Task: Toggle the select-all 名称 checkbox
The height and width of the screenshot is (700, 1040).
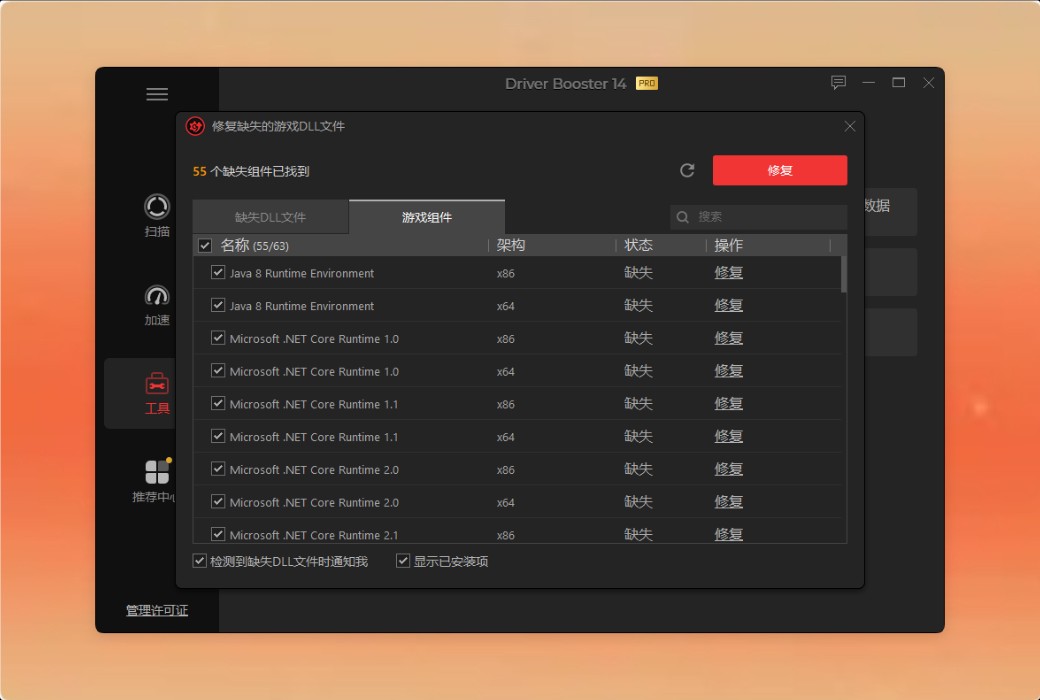Action: point(205,245)
